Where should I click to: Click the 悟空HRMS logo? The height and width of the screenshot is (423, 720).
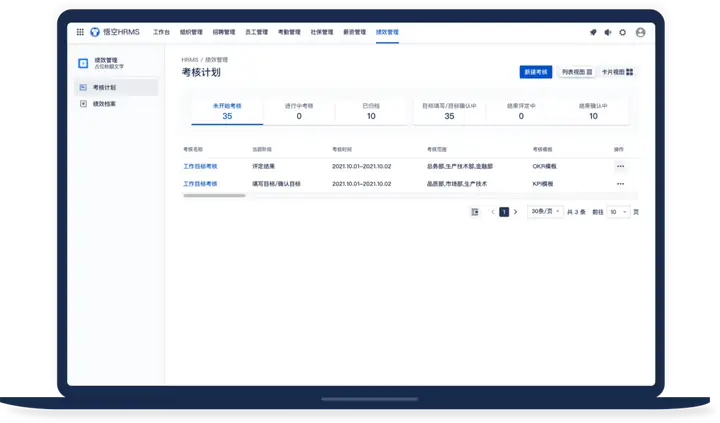(x=115, y=32)
